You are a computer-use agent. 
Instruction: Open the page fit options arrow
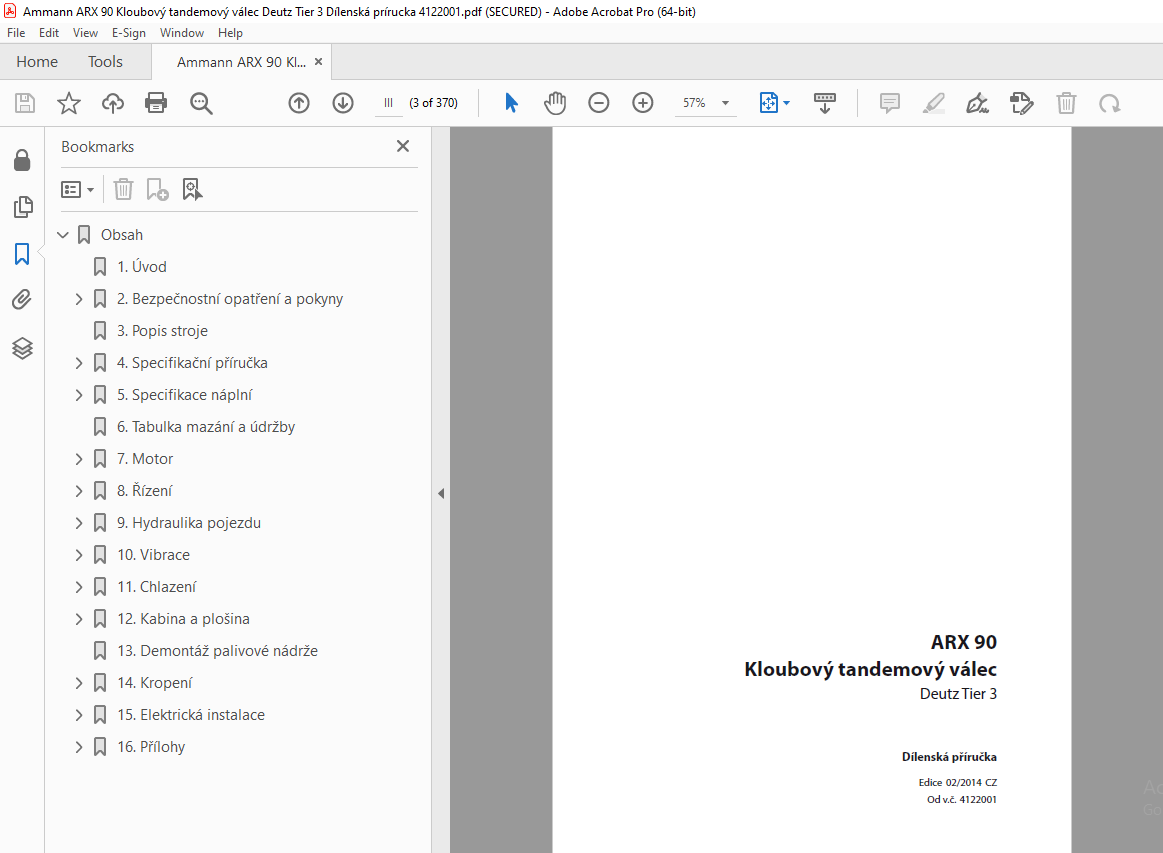[786, 103]
